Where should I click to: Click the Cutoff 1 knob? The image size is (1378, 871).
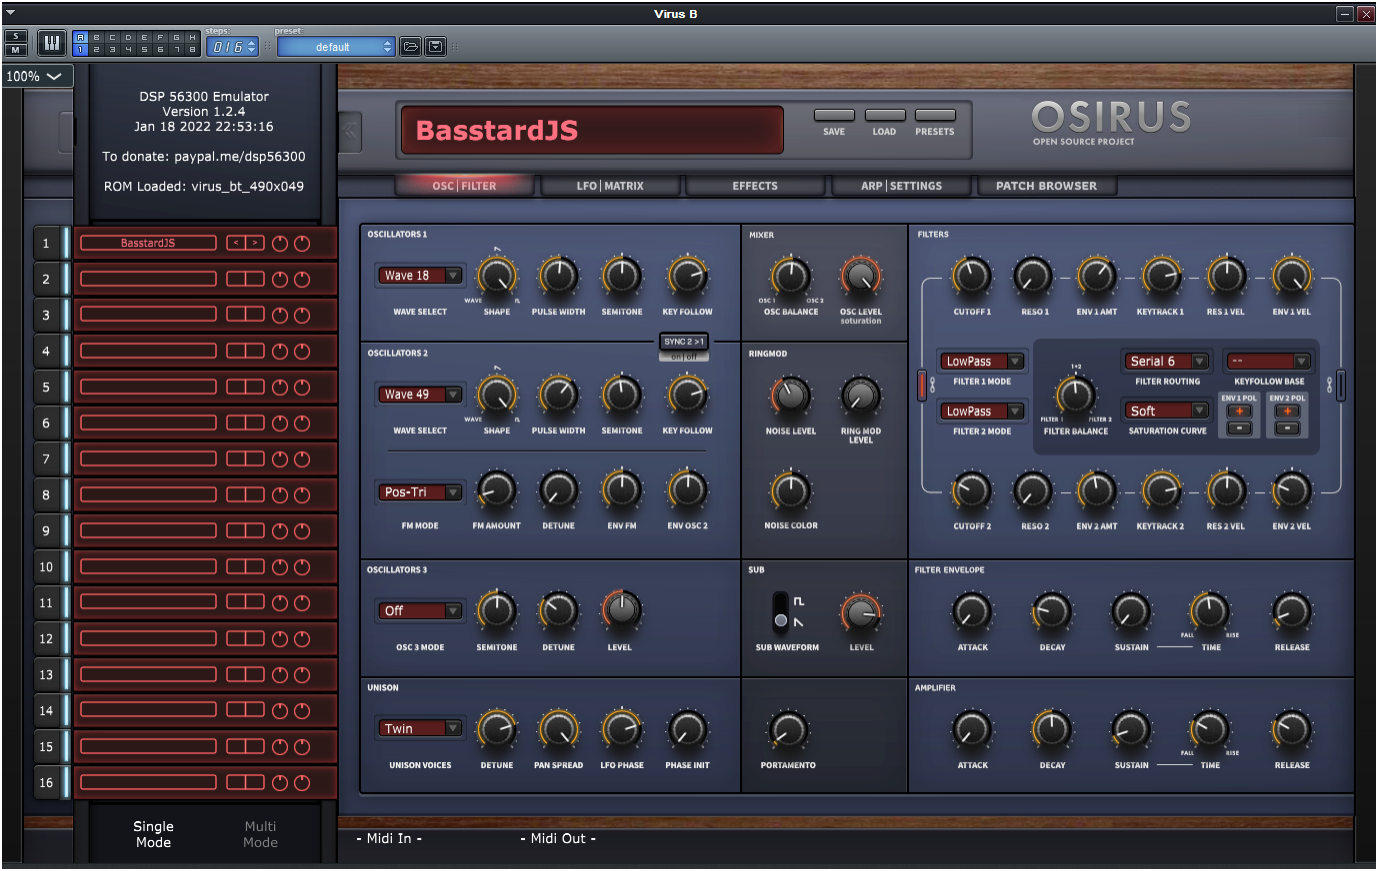pyautogui.click(x=971, y=275)
